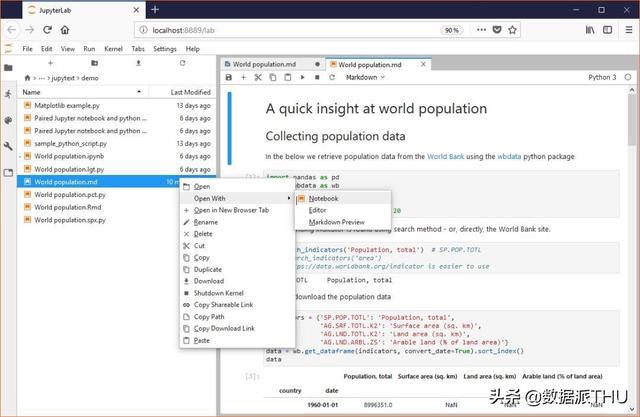Image resolution: width=640 pixels, height=417 pixels.
Task: Open the Kernel menu
Action: pyautogui.click(x=113, y=49)
